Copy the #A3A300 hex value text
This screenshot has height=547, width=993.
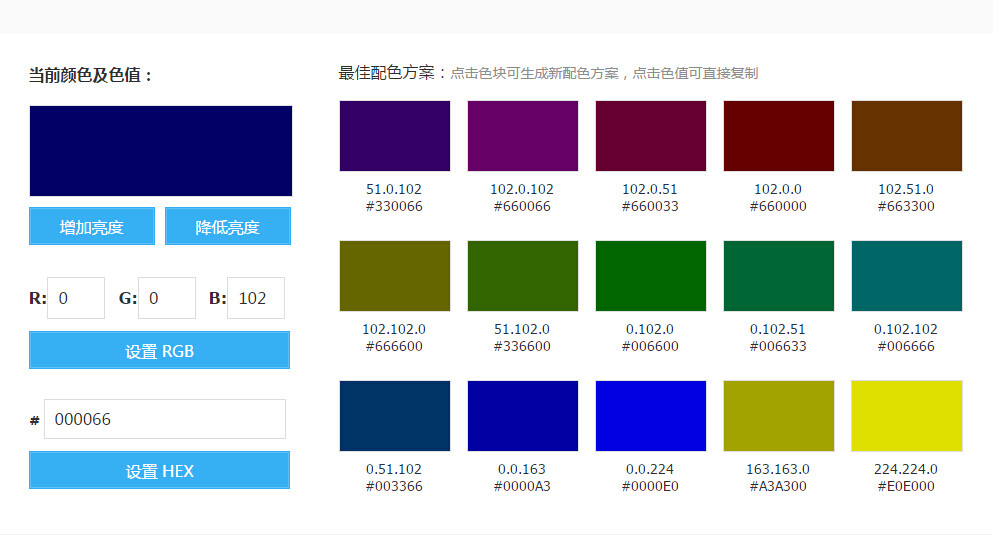(778, 487)
